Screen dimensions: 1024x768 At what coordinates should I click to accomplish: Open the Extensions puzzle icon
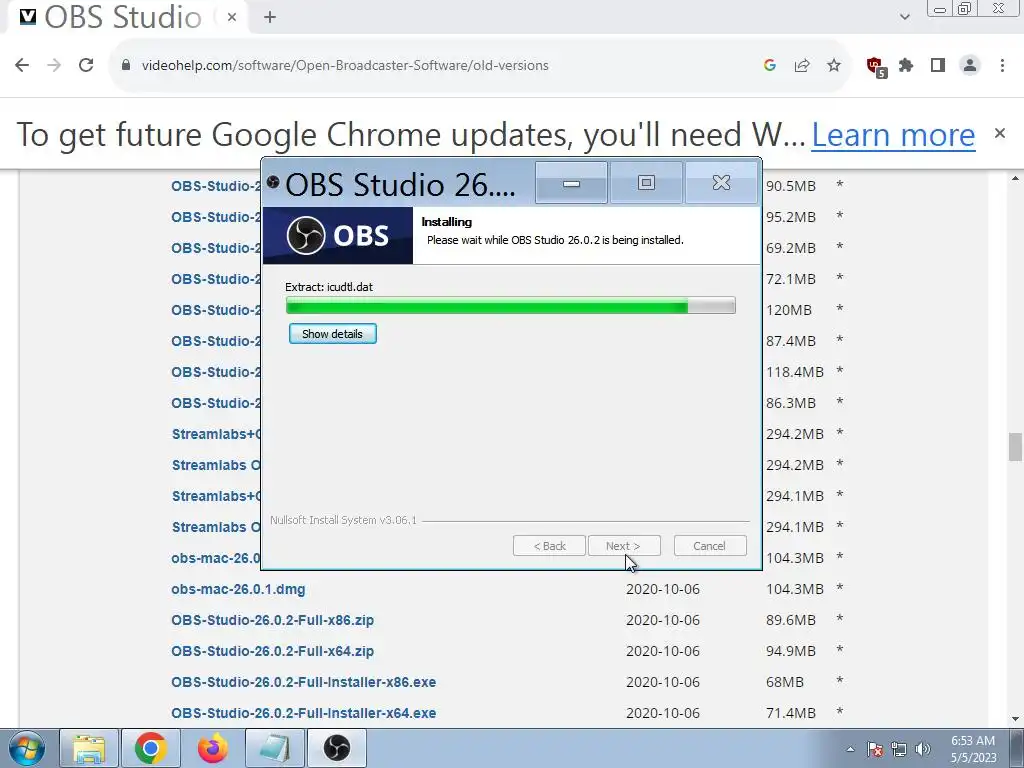point(906,65)
